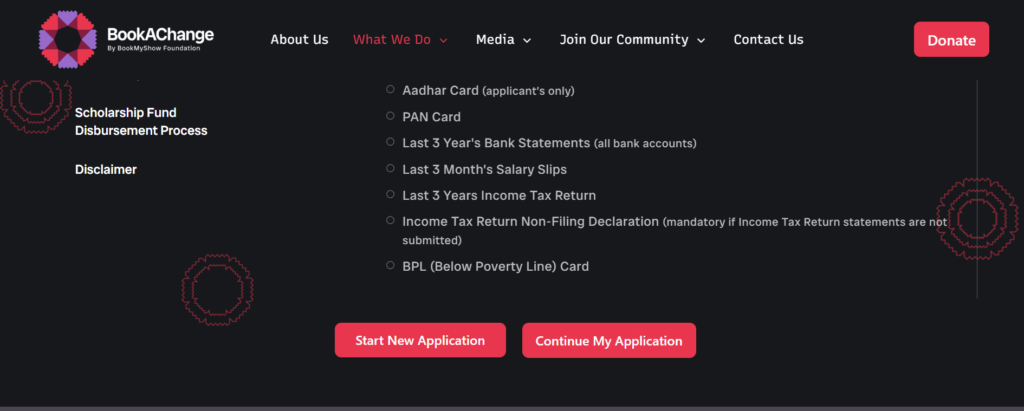Click bullet for Last 3 Month's Salary Slips
Viewport: 1024px width, 411px height.
[x=390, y=168]
